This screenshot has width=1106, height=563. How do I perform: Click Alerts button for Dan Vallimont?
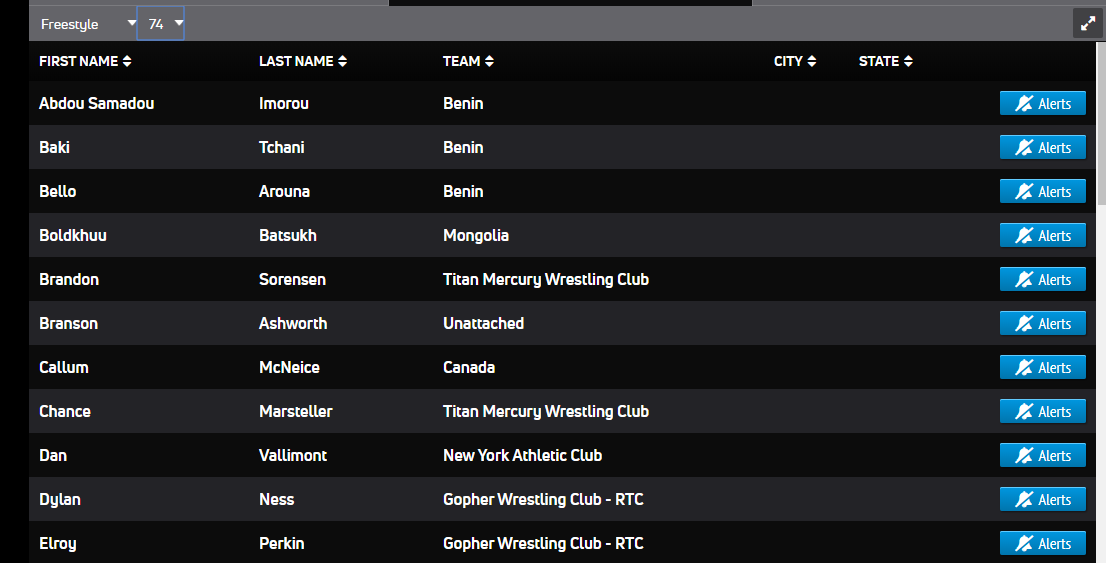1043,455
